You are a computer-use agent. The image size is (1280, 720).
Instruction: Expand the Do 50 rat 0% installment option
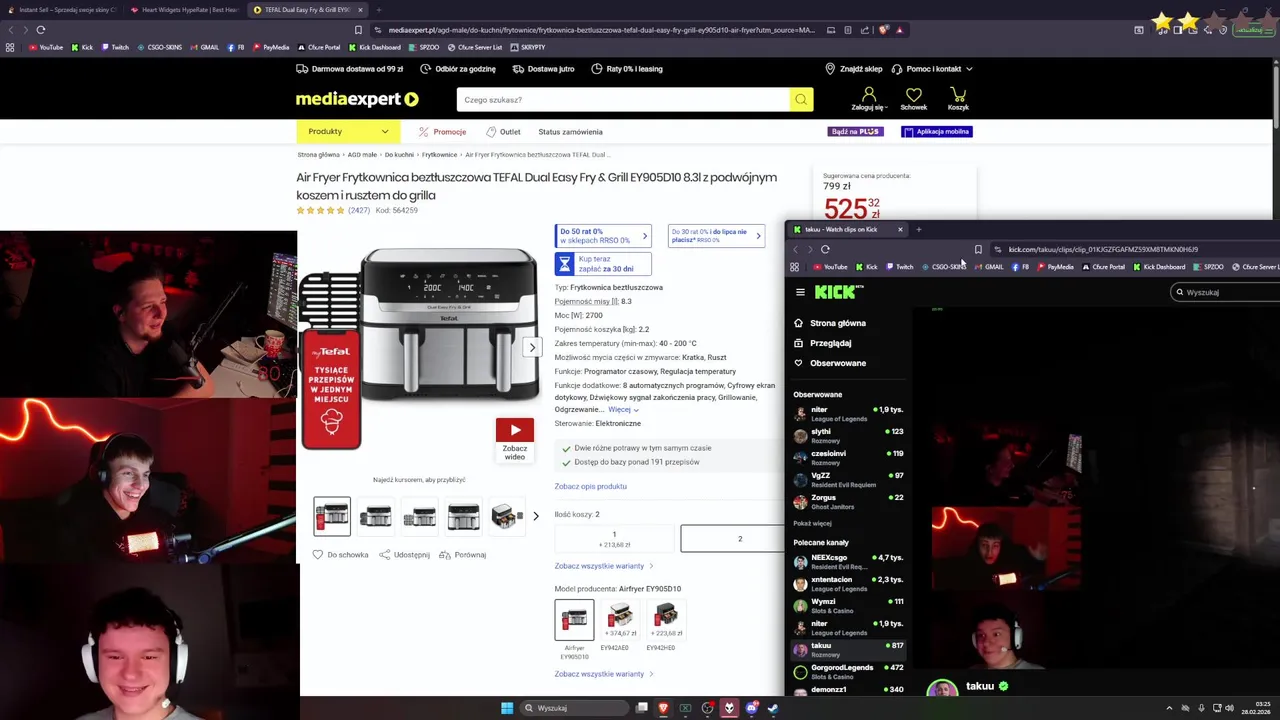[x=603, y=236]
